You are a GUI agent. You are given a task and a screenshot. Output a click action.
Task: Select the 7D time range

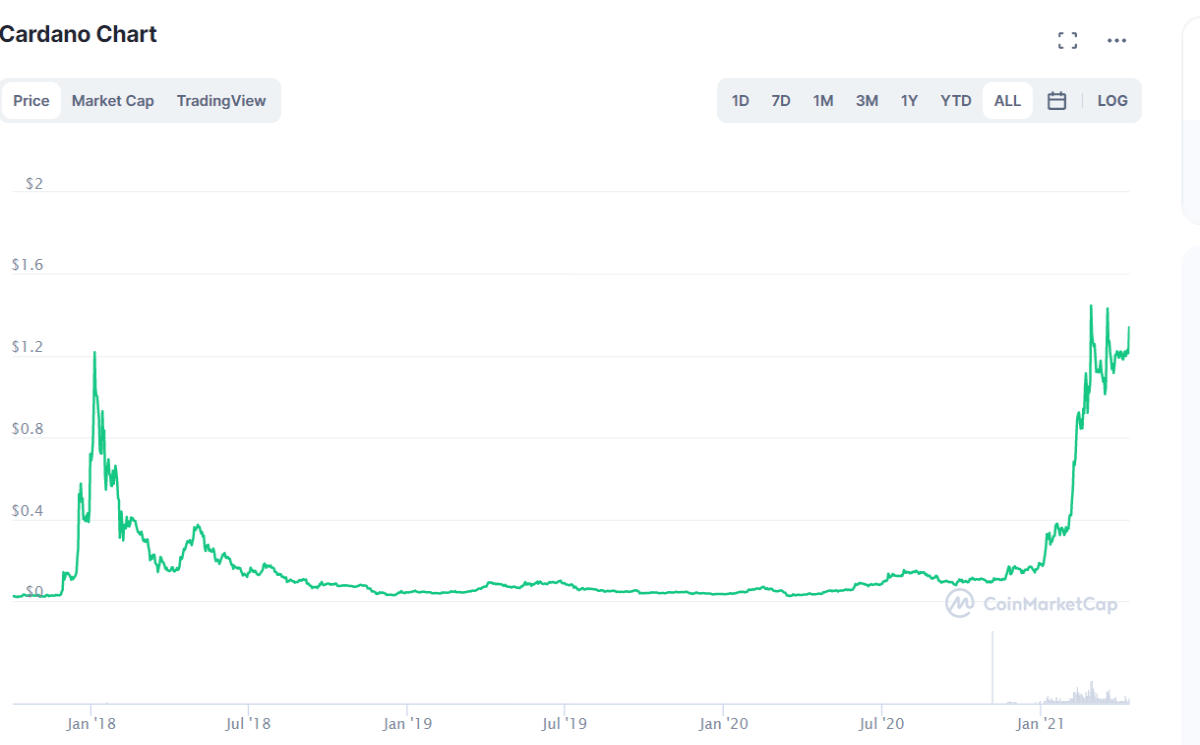point(781,101)
